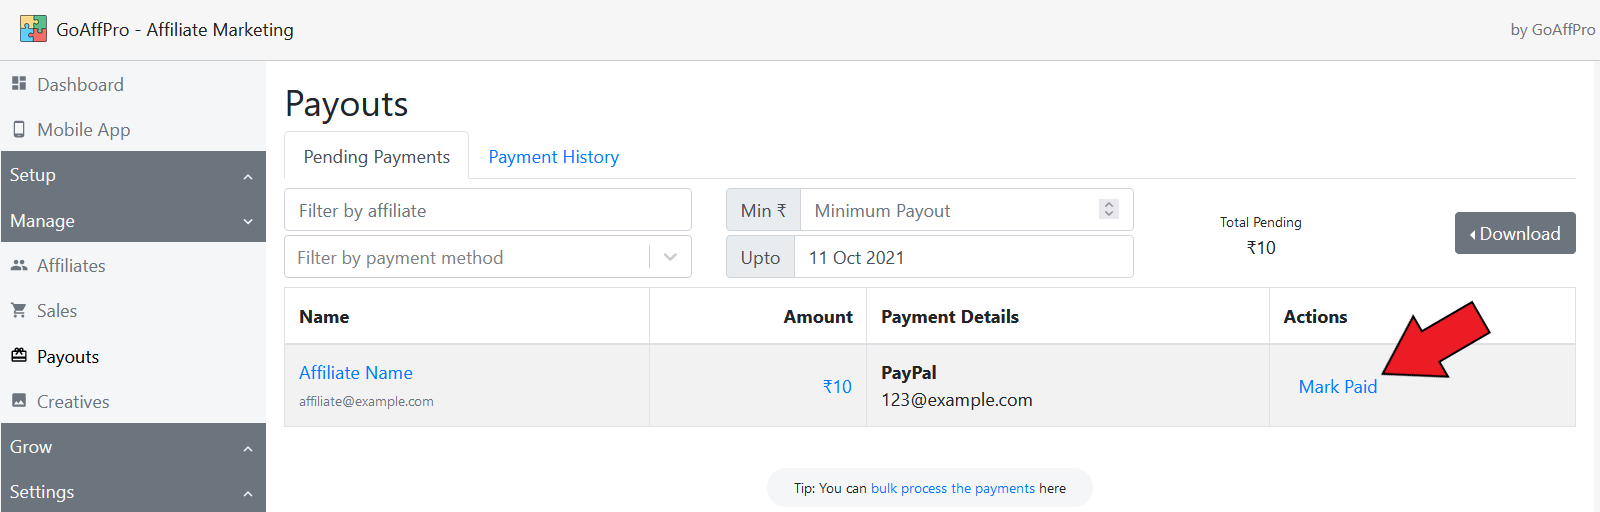This screenshot has height=512, width=1600.
Task: Select the Pending Payments tab
Action: [376, 157]
